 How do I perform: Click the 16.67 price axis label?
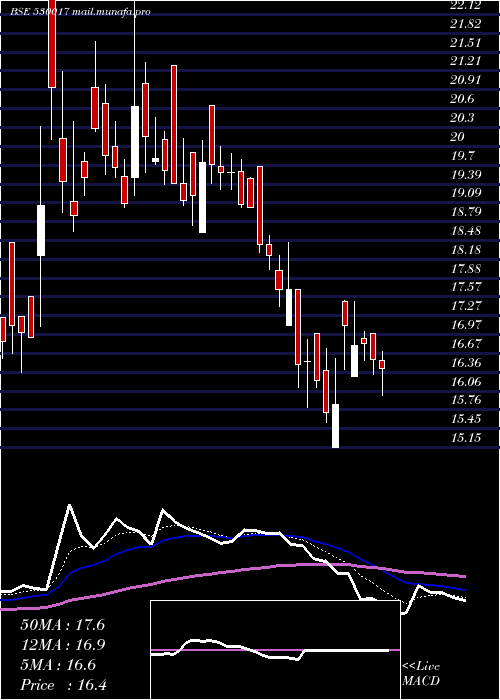(x=466, y=343)
